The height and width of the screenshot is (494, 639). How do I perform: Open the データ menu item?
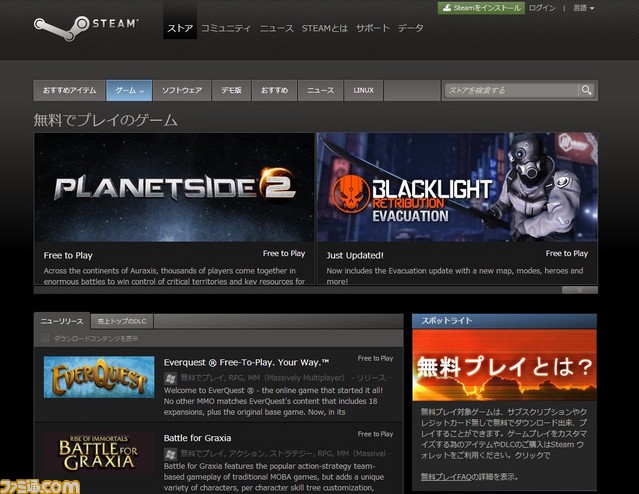pyautogui.click(x=410, y=28)
